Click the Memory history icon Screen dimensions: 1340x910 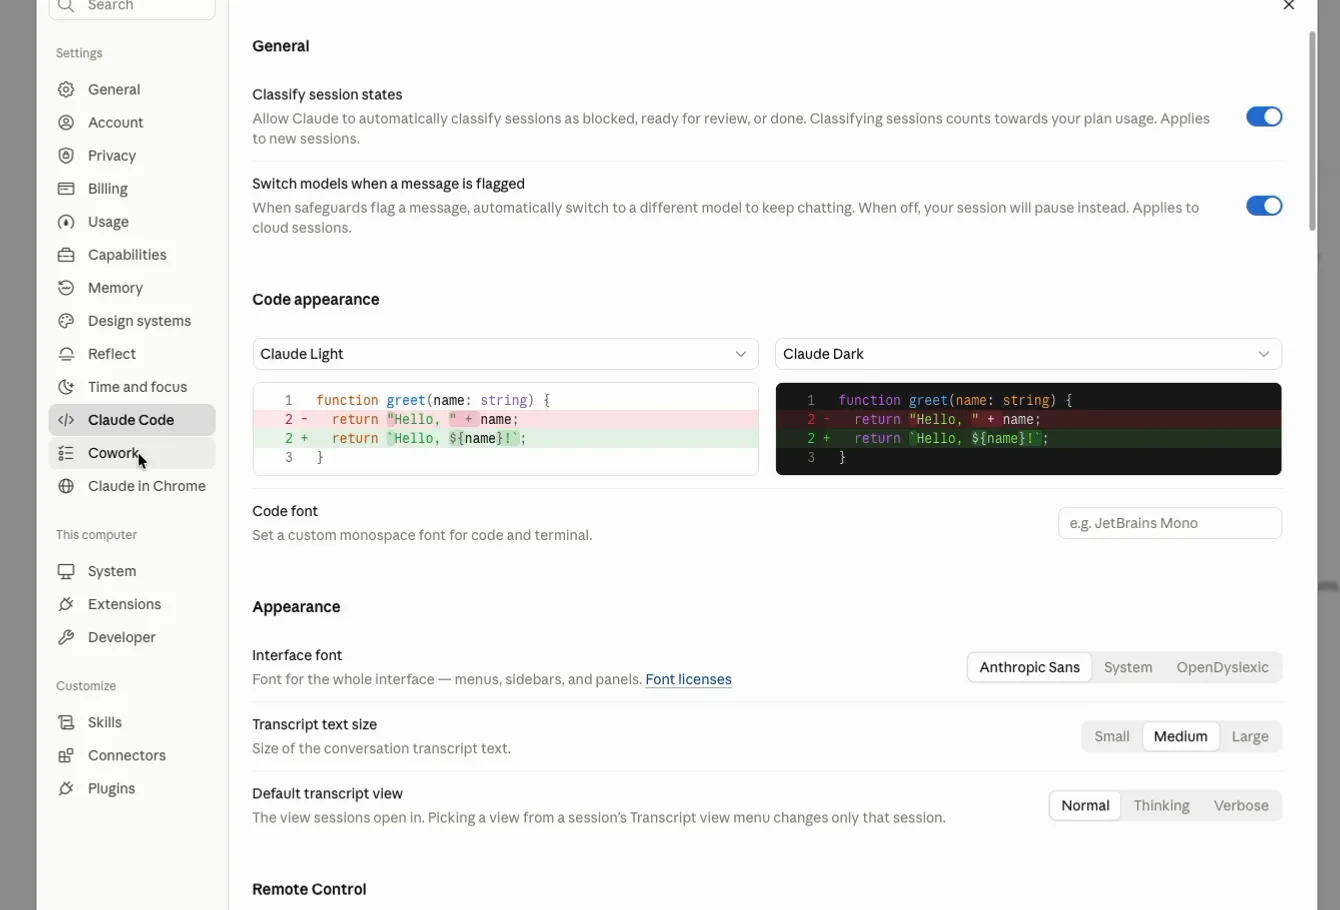click(66, 288)
